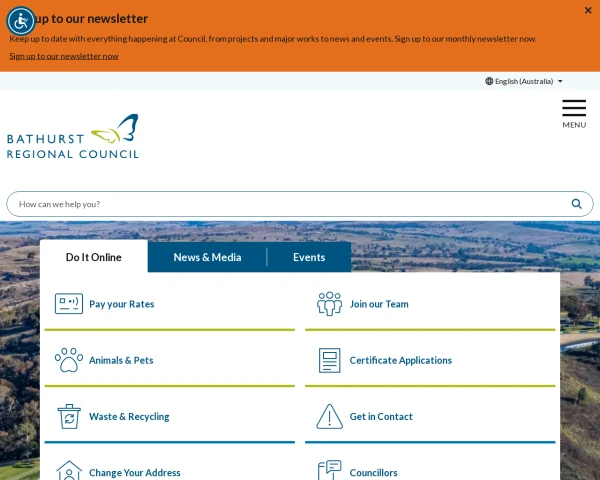
Task: Dismiss the newsletter banner with X
Action: [588, 10]
